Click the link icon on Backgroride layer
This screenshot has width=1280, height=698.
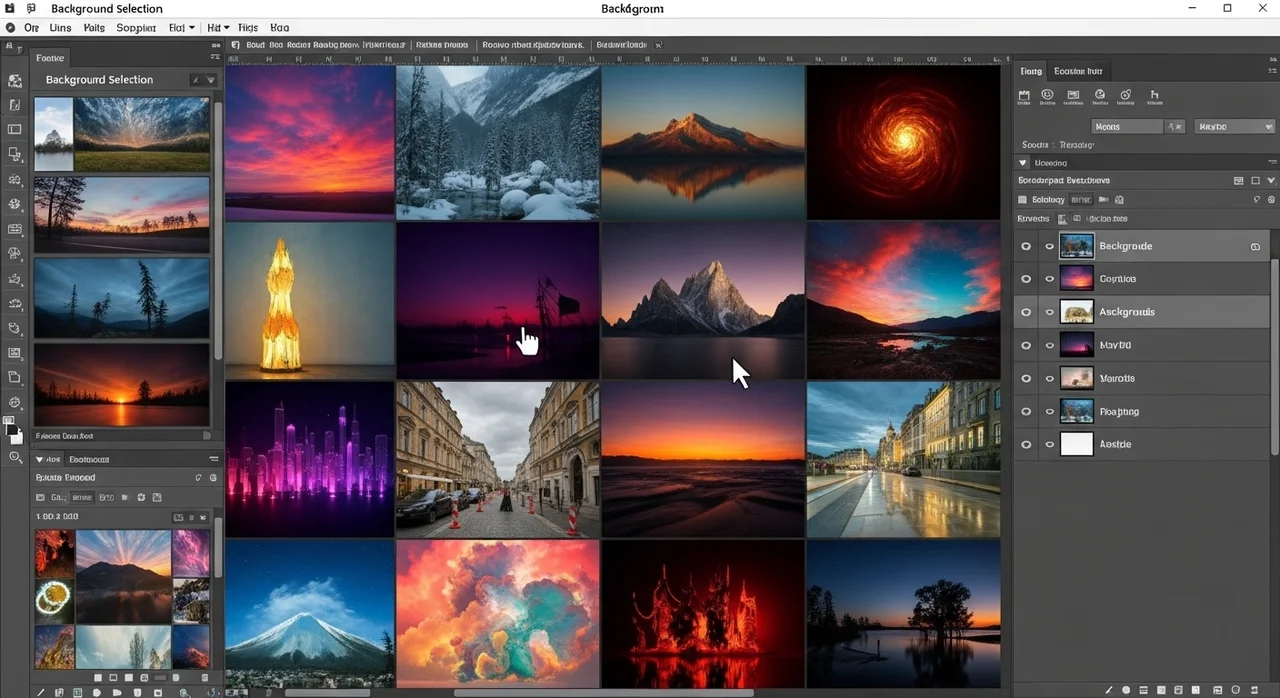1255,246
